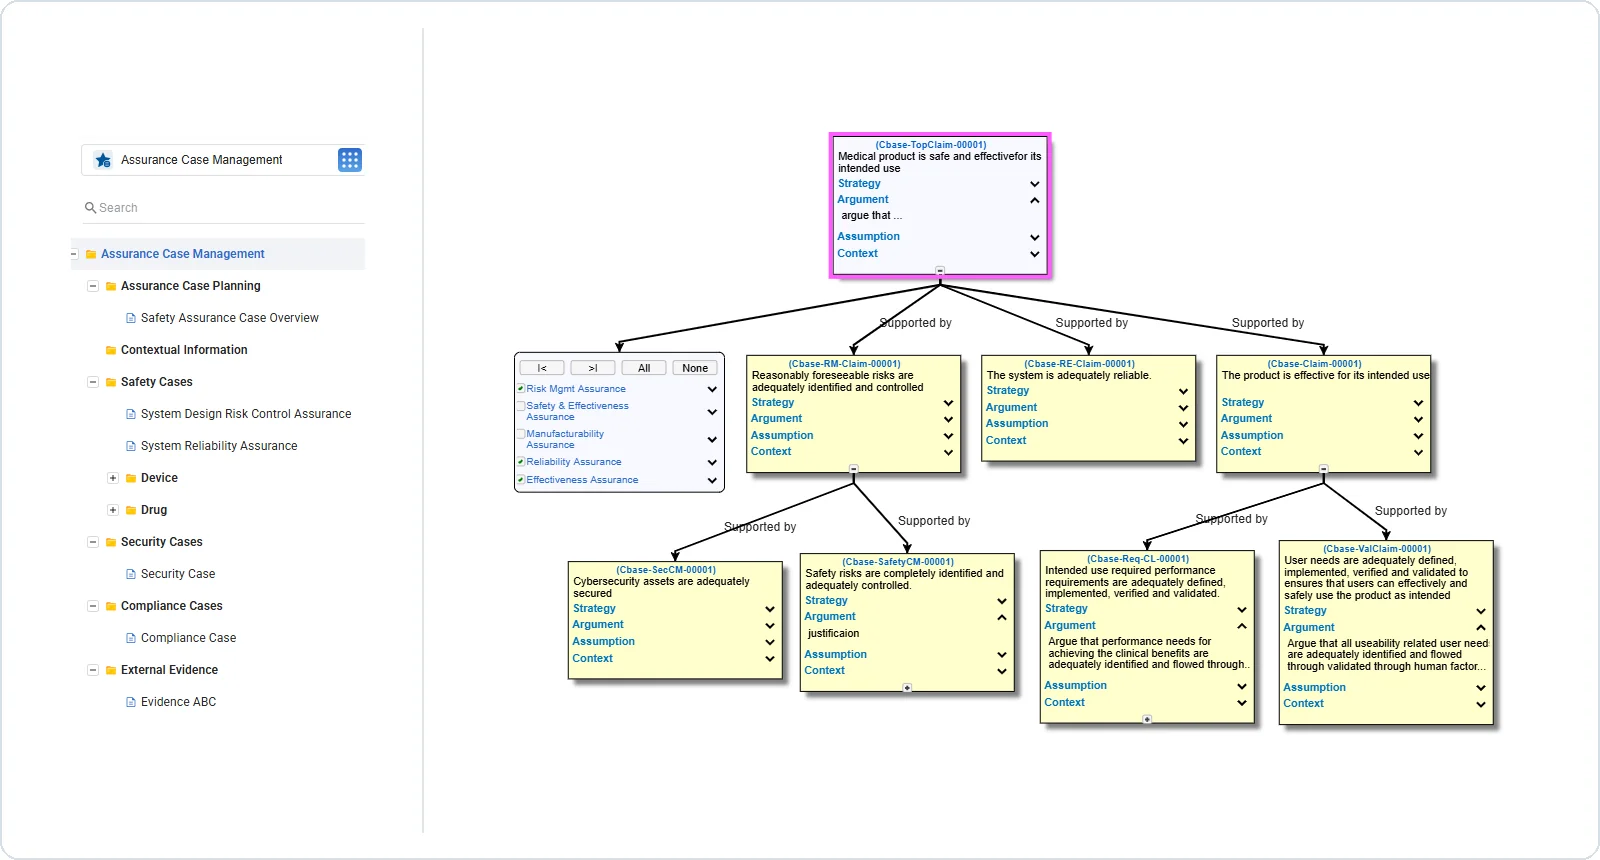The image size is (1600, 860).
Task: Select System Reliability Assurance tree item
Action: pyautogui.click(x=219, y=446)
